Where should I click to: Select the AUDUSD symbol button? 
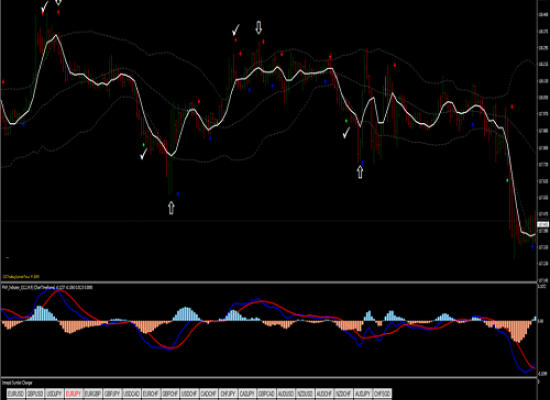point(287,394)
